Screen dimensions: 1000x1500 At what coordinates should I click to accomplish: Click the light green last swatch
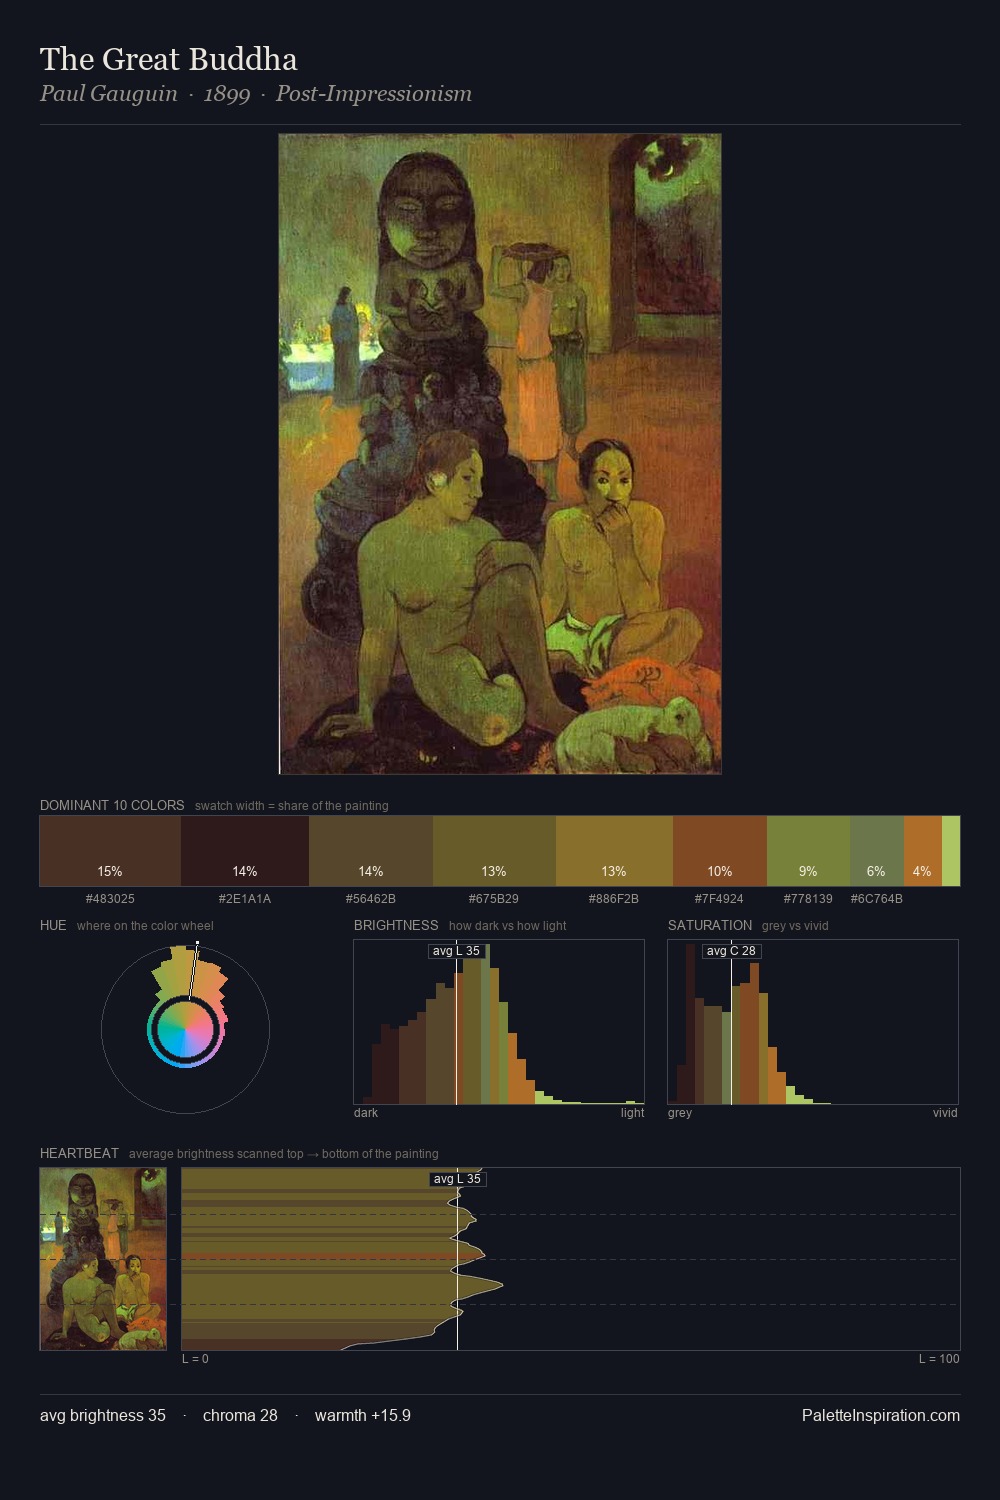[x=951, y=851]
